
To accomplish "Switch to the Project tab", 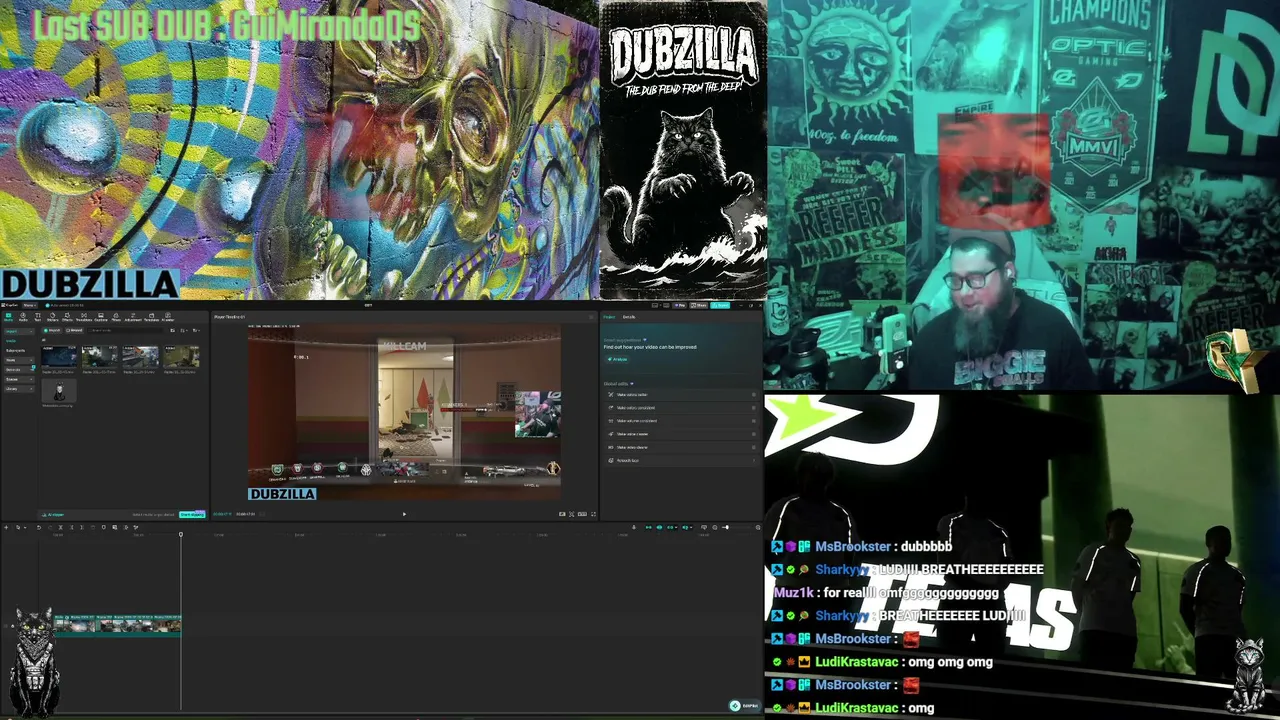I will coord(609,317).
